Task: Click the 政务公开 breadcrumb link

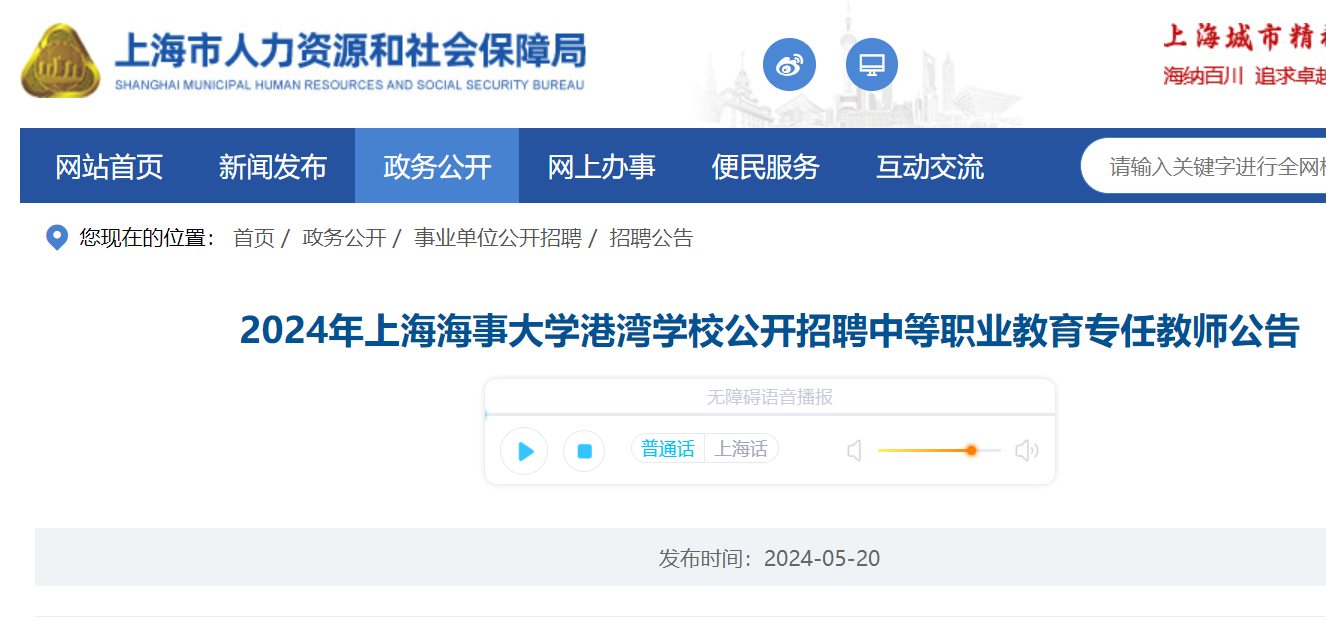Action: (x=344, y=238)
